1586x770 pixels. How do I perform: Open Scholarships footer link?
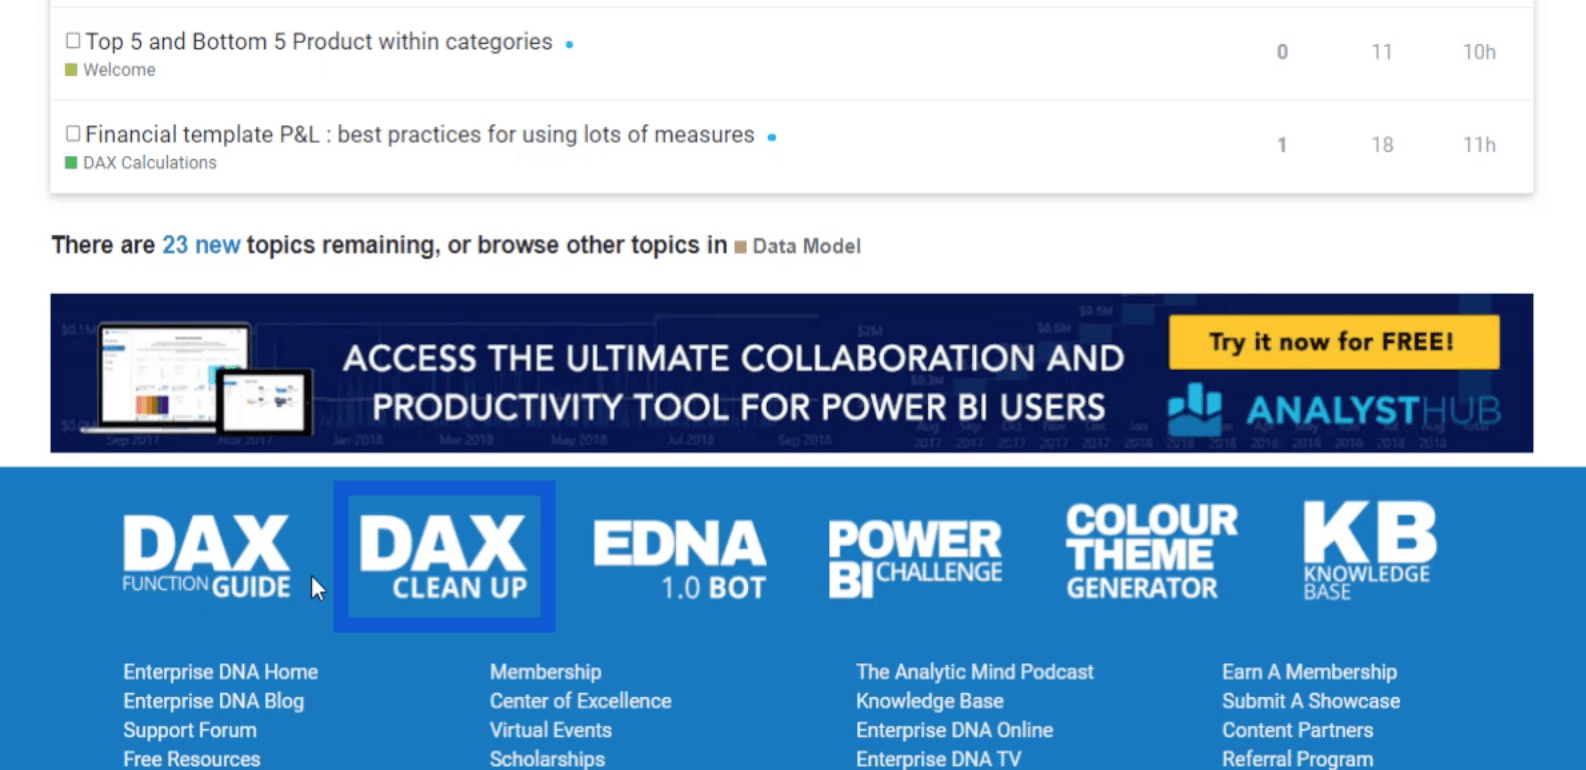547,759
